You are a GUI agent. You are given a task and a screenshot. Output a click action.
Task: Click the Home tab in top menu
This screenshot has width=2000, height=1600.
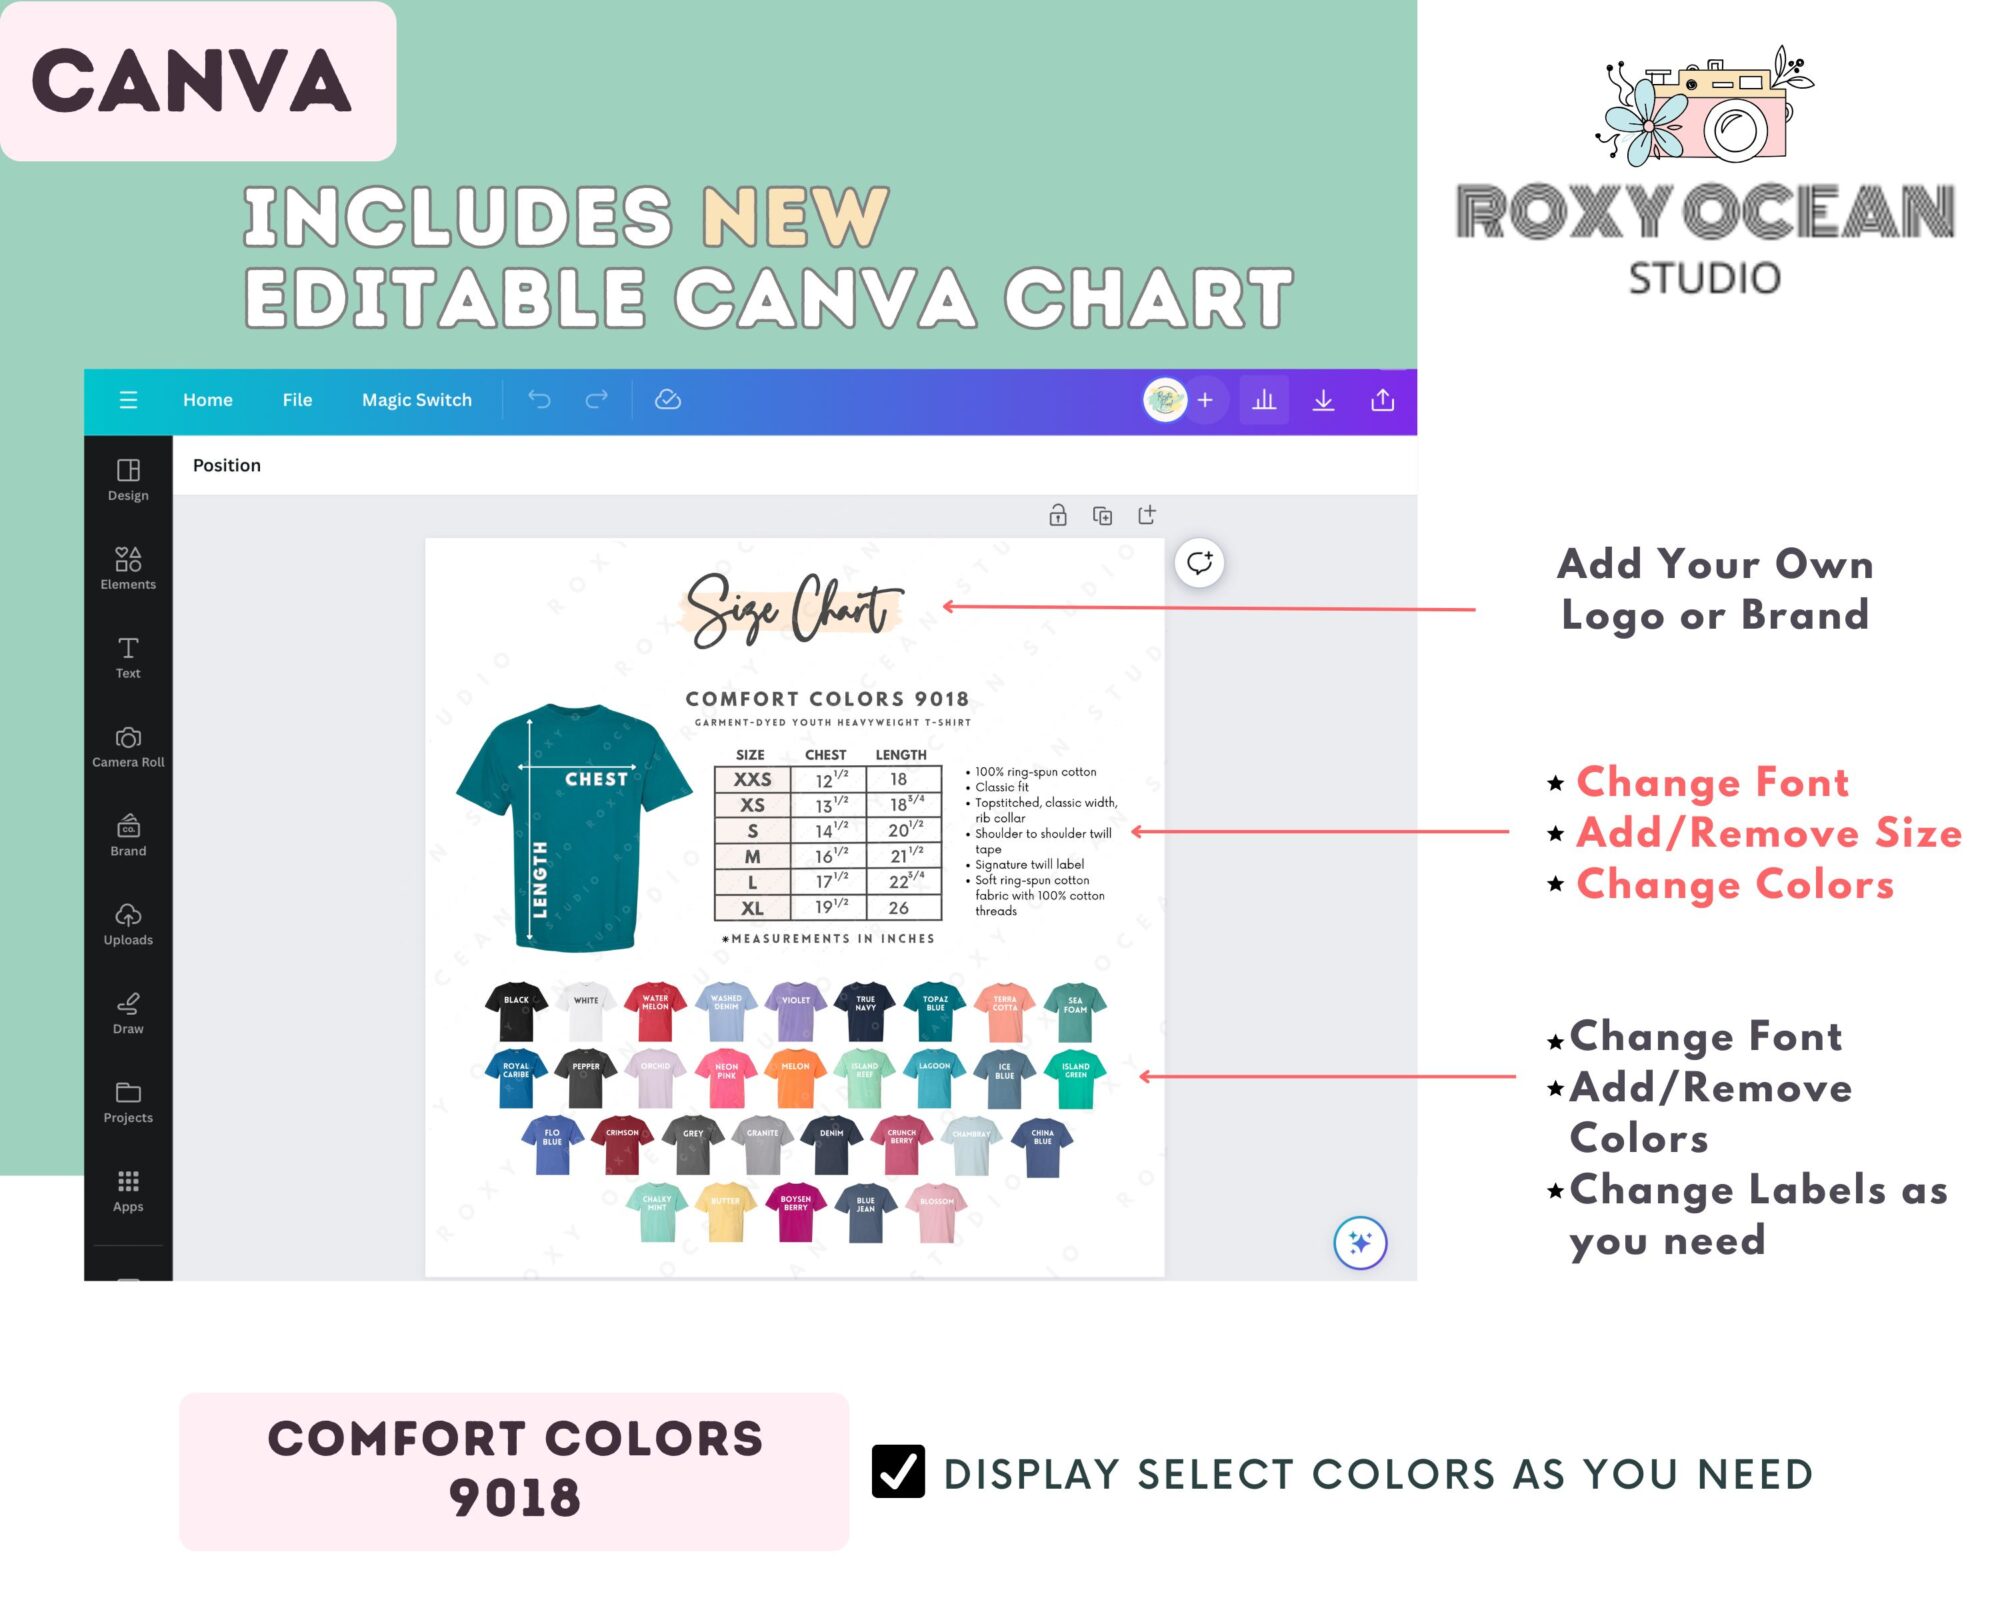[207, 398]
